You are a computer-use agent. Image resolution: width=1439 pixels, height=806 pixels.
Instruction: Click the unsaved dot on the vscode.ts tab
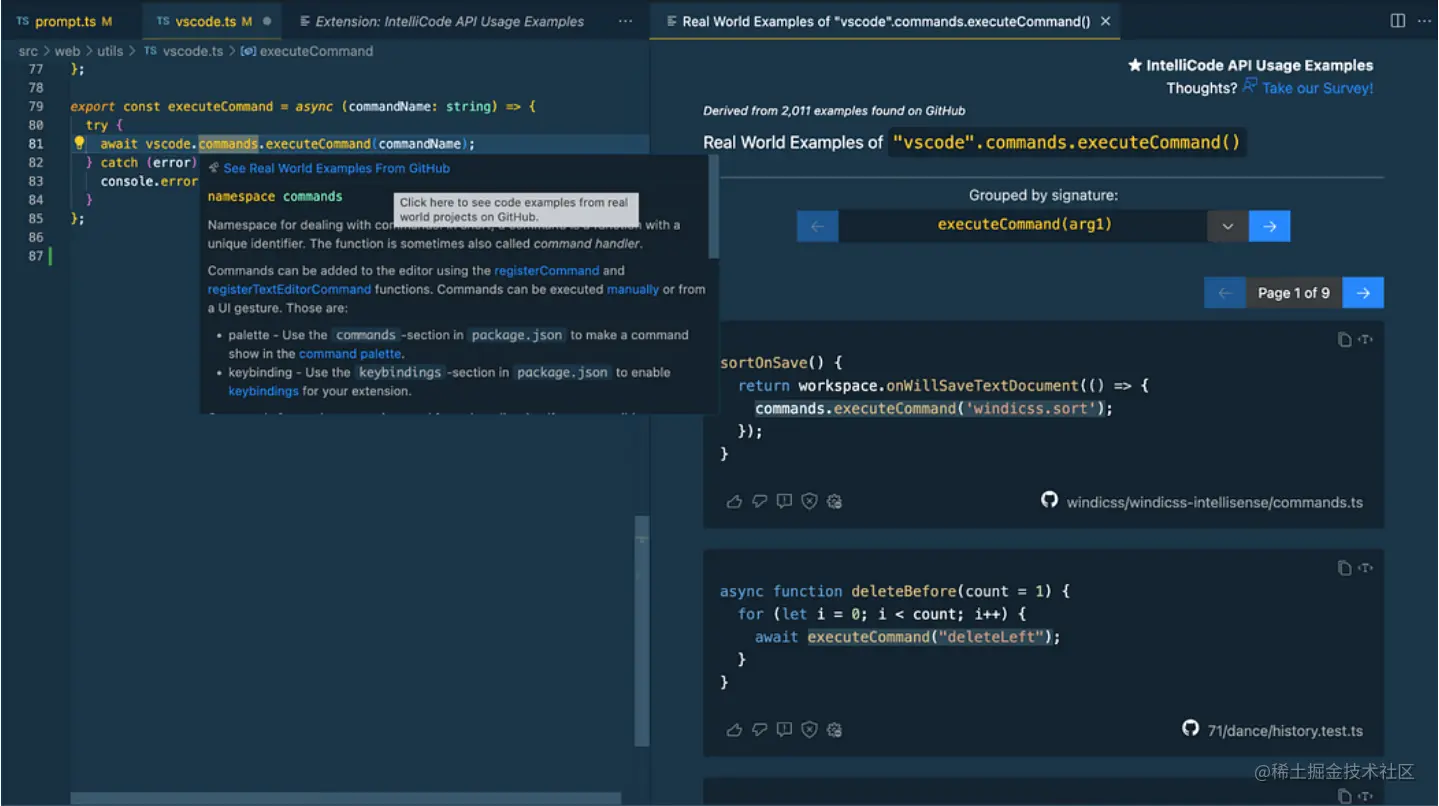[x=267, y=21]
